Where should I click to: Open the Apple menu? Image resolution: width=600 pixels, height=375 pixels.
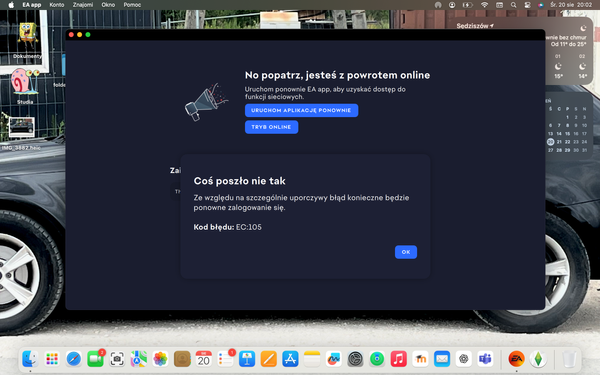tap(11, 5)
